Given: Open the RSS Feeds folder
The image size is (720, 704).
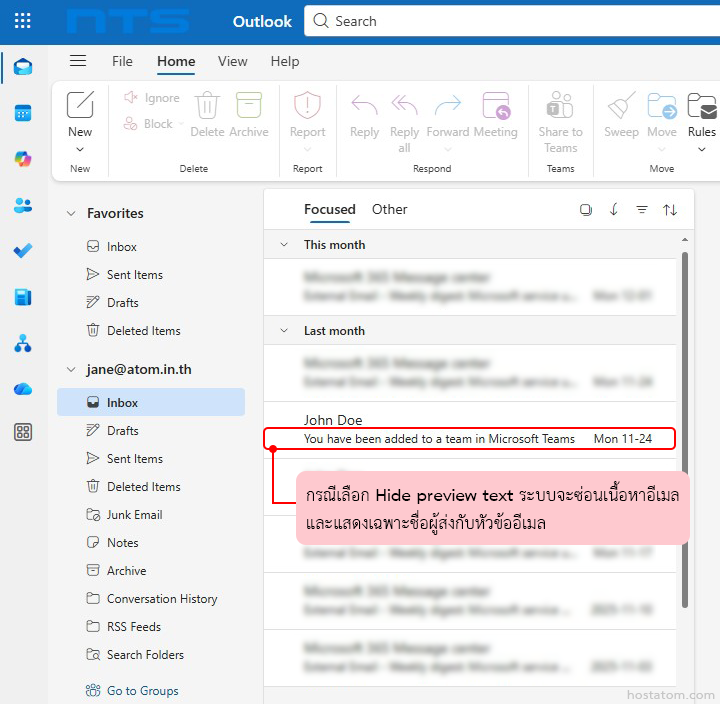Looking at the screenshot, I should click(151, 626).
